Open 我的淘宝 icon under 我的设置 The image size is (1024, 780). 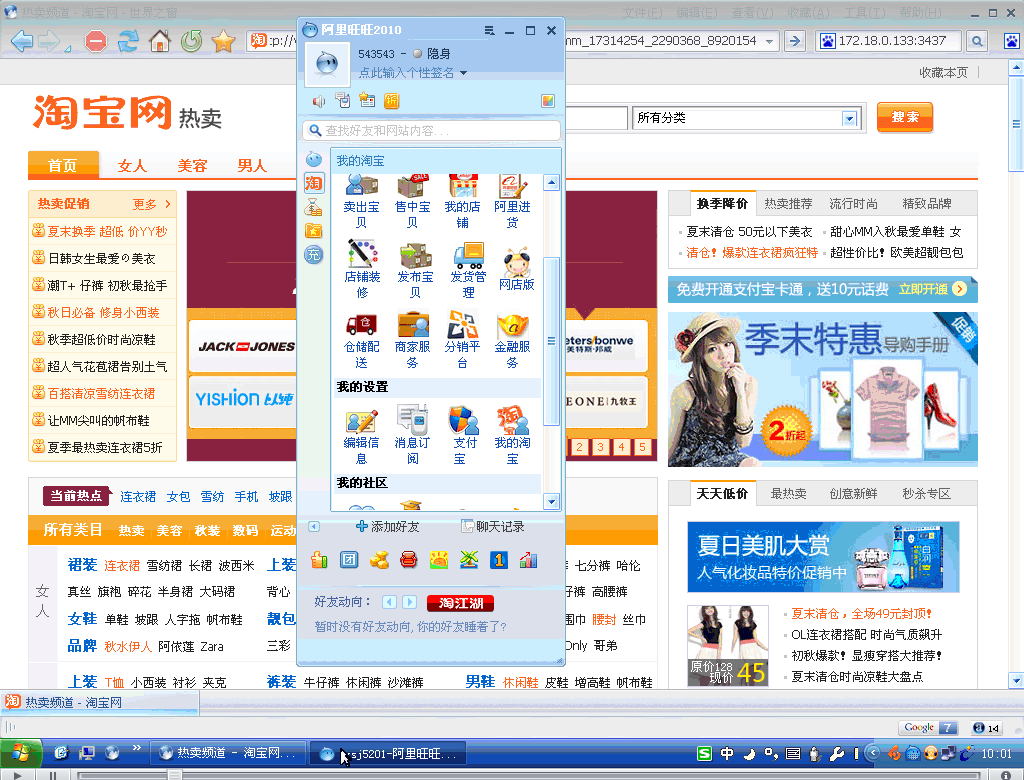[512, 434]
